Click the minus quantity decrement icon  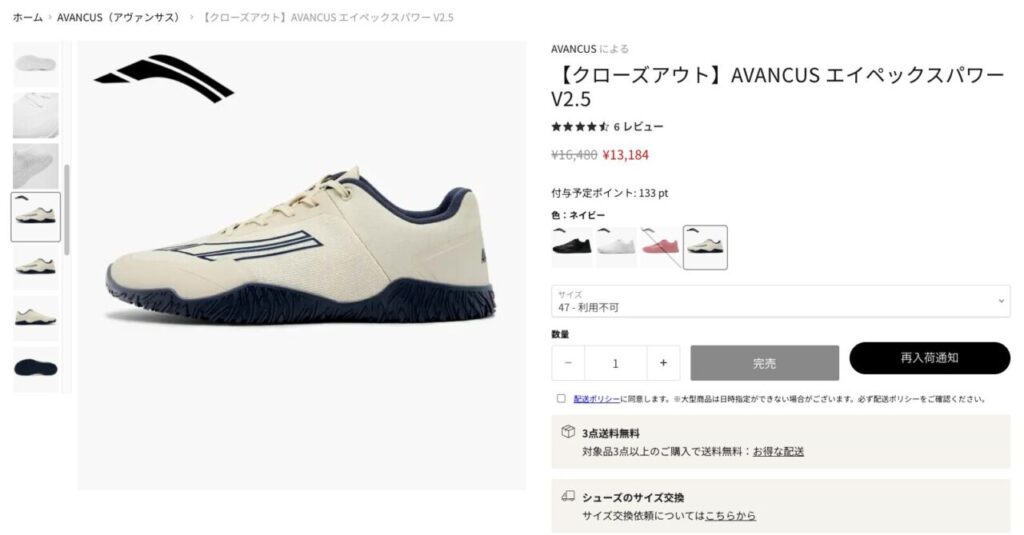pos(568,363)
